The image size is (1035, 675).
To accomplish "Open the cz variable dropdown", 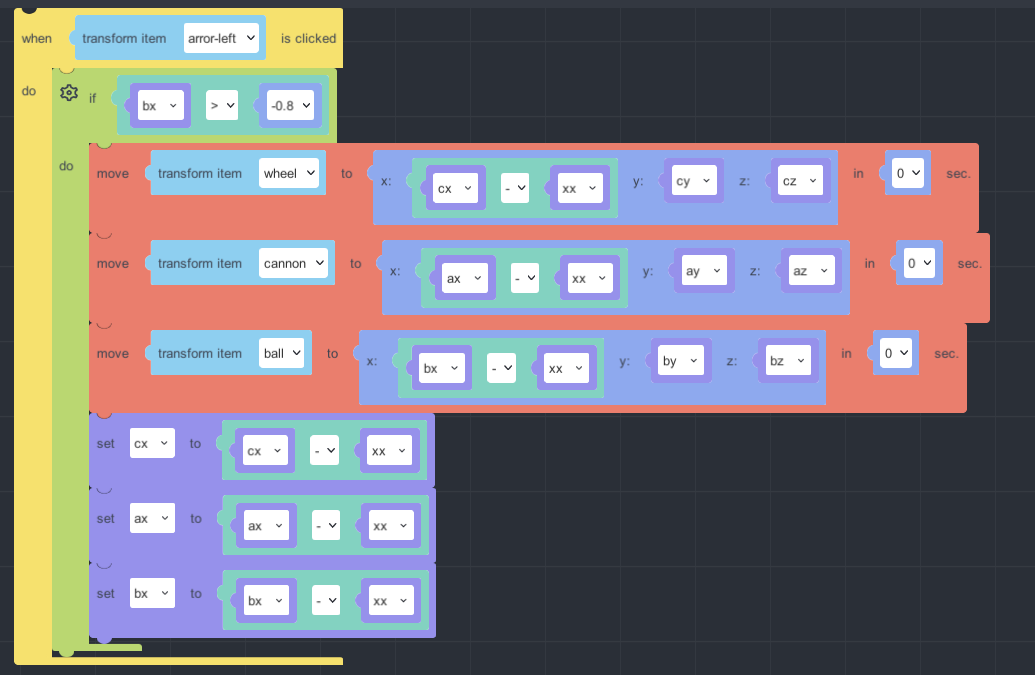I will click(x=798, y=181).
